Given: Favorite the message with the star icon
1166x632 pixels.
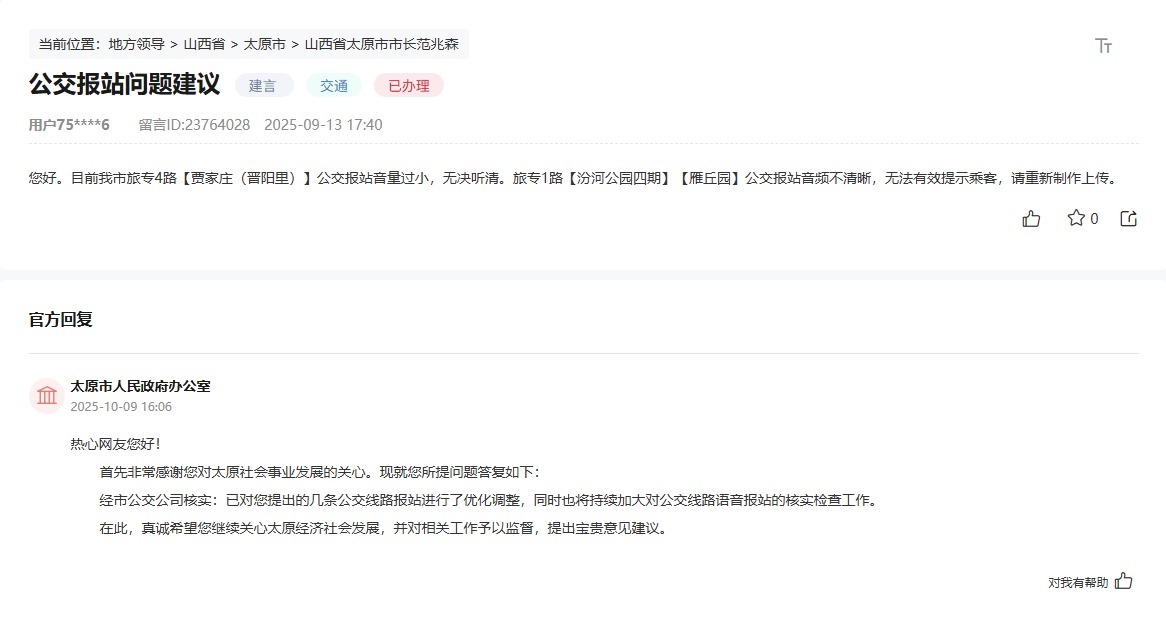Looking at the screenshot, I should (1076, 218).
